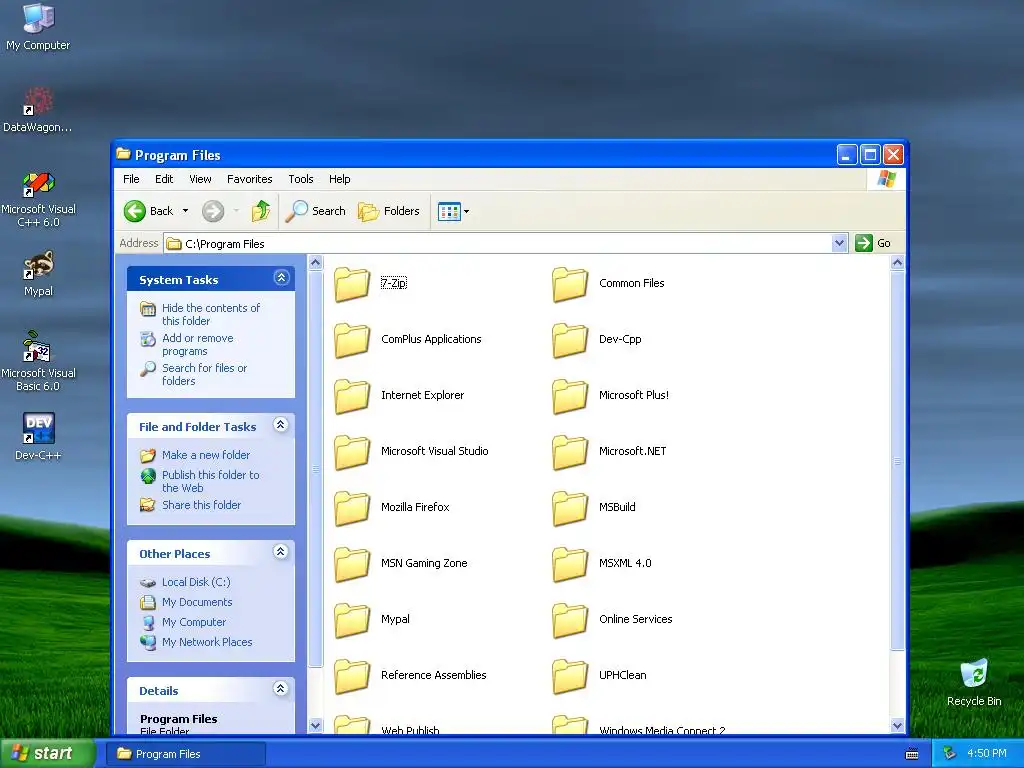Select the Dev-C++ desktop shortcut
Image resolution: width=1024 pixels, height=768 pixels.
coord(38,436)
